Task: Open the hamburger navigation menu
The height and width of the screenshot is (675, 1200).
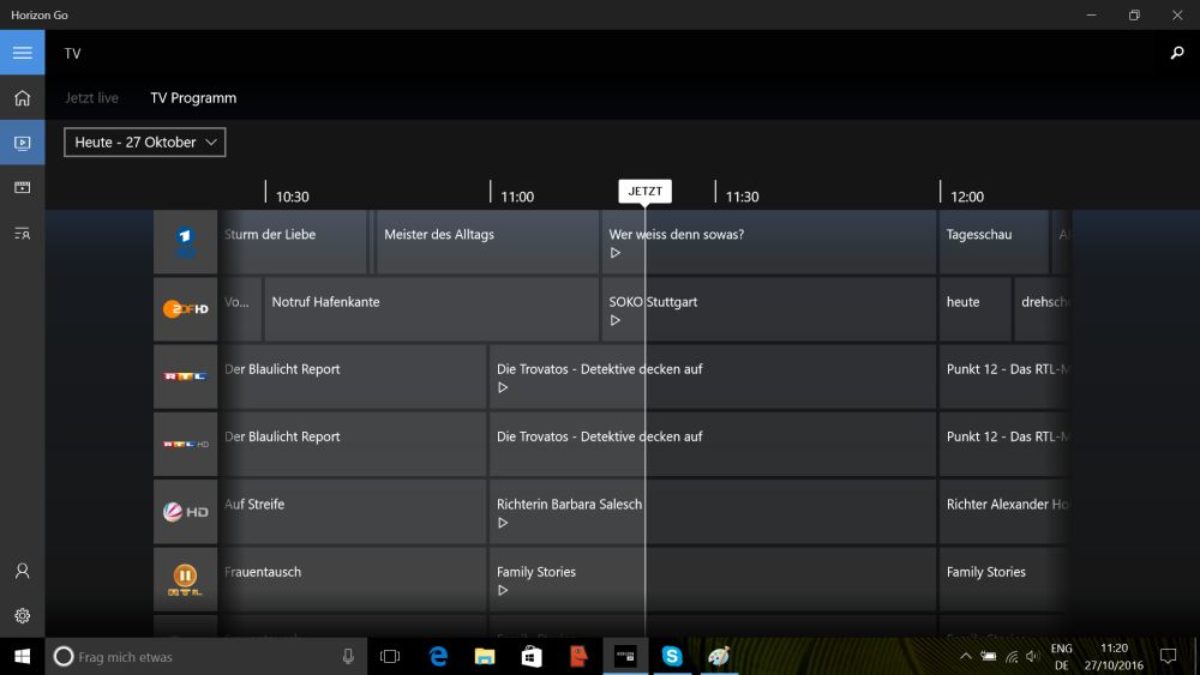Action: tap(22, 53)
